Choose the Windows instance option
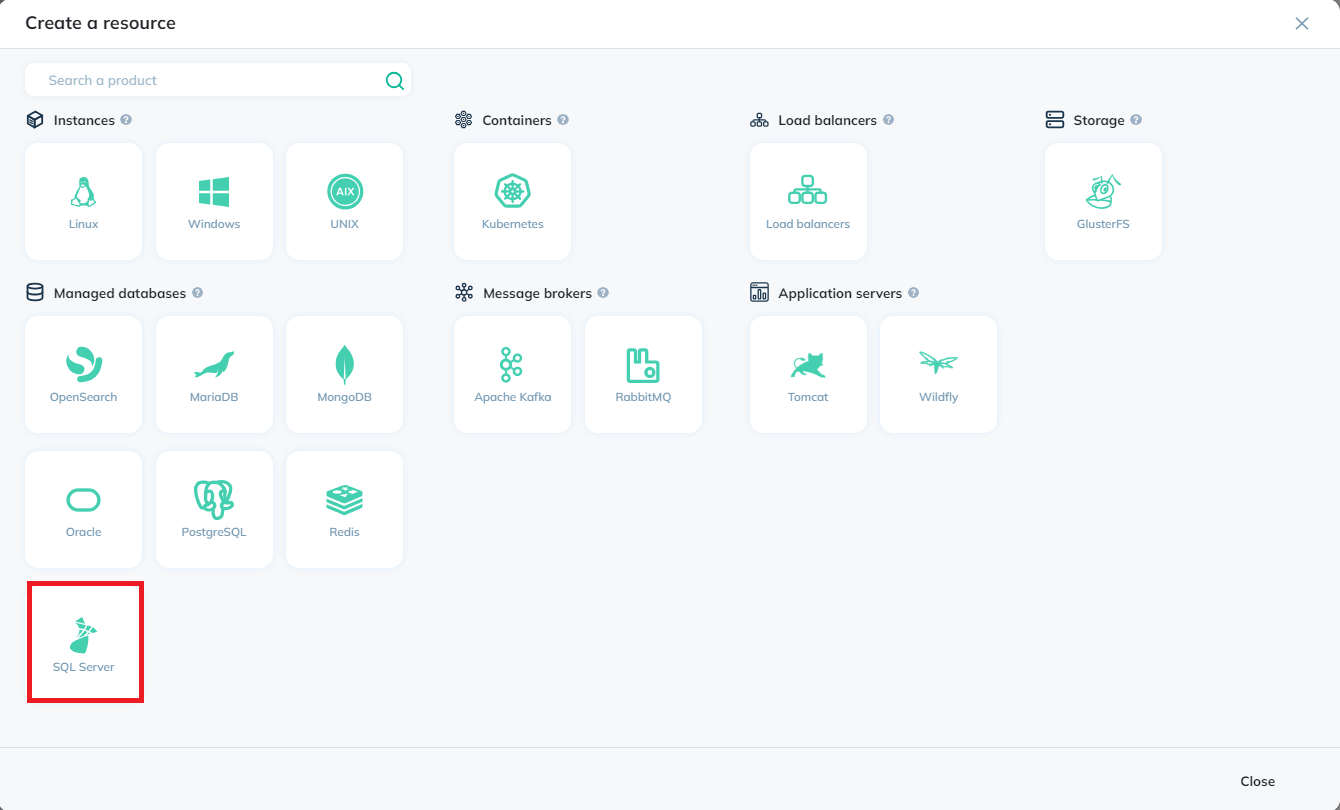The height and width of the screenshot is (810, 1340). pyautogui.click(x=214, y=201)
